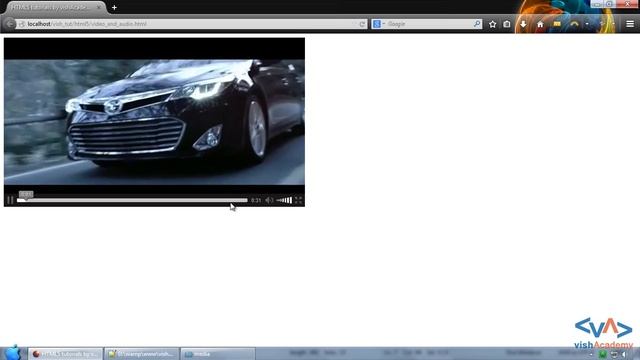This screenshot has width=640, height=360.
Task: Reload the page with refresh icon
Action: tap(362, 24)
